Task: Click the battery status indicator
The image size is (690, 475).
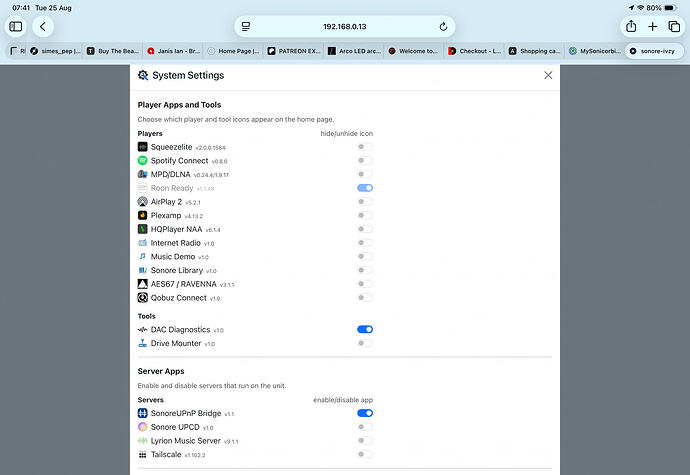Action: [670, 8]
